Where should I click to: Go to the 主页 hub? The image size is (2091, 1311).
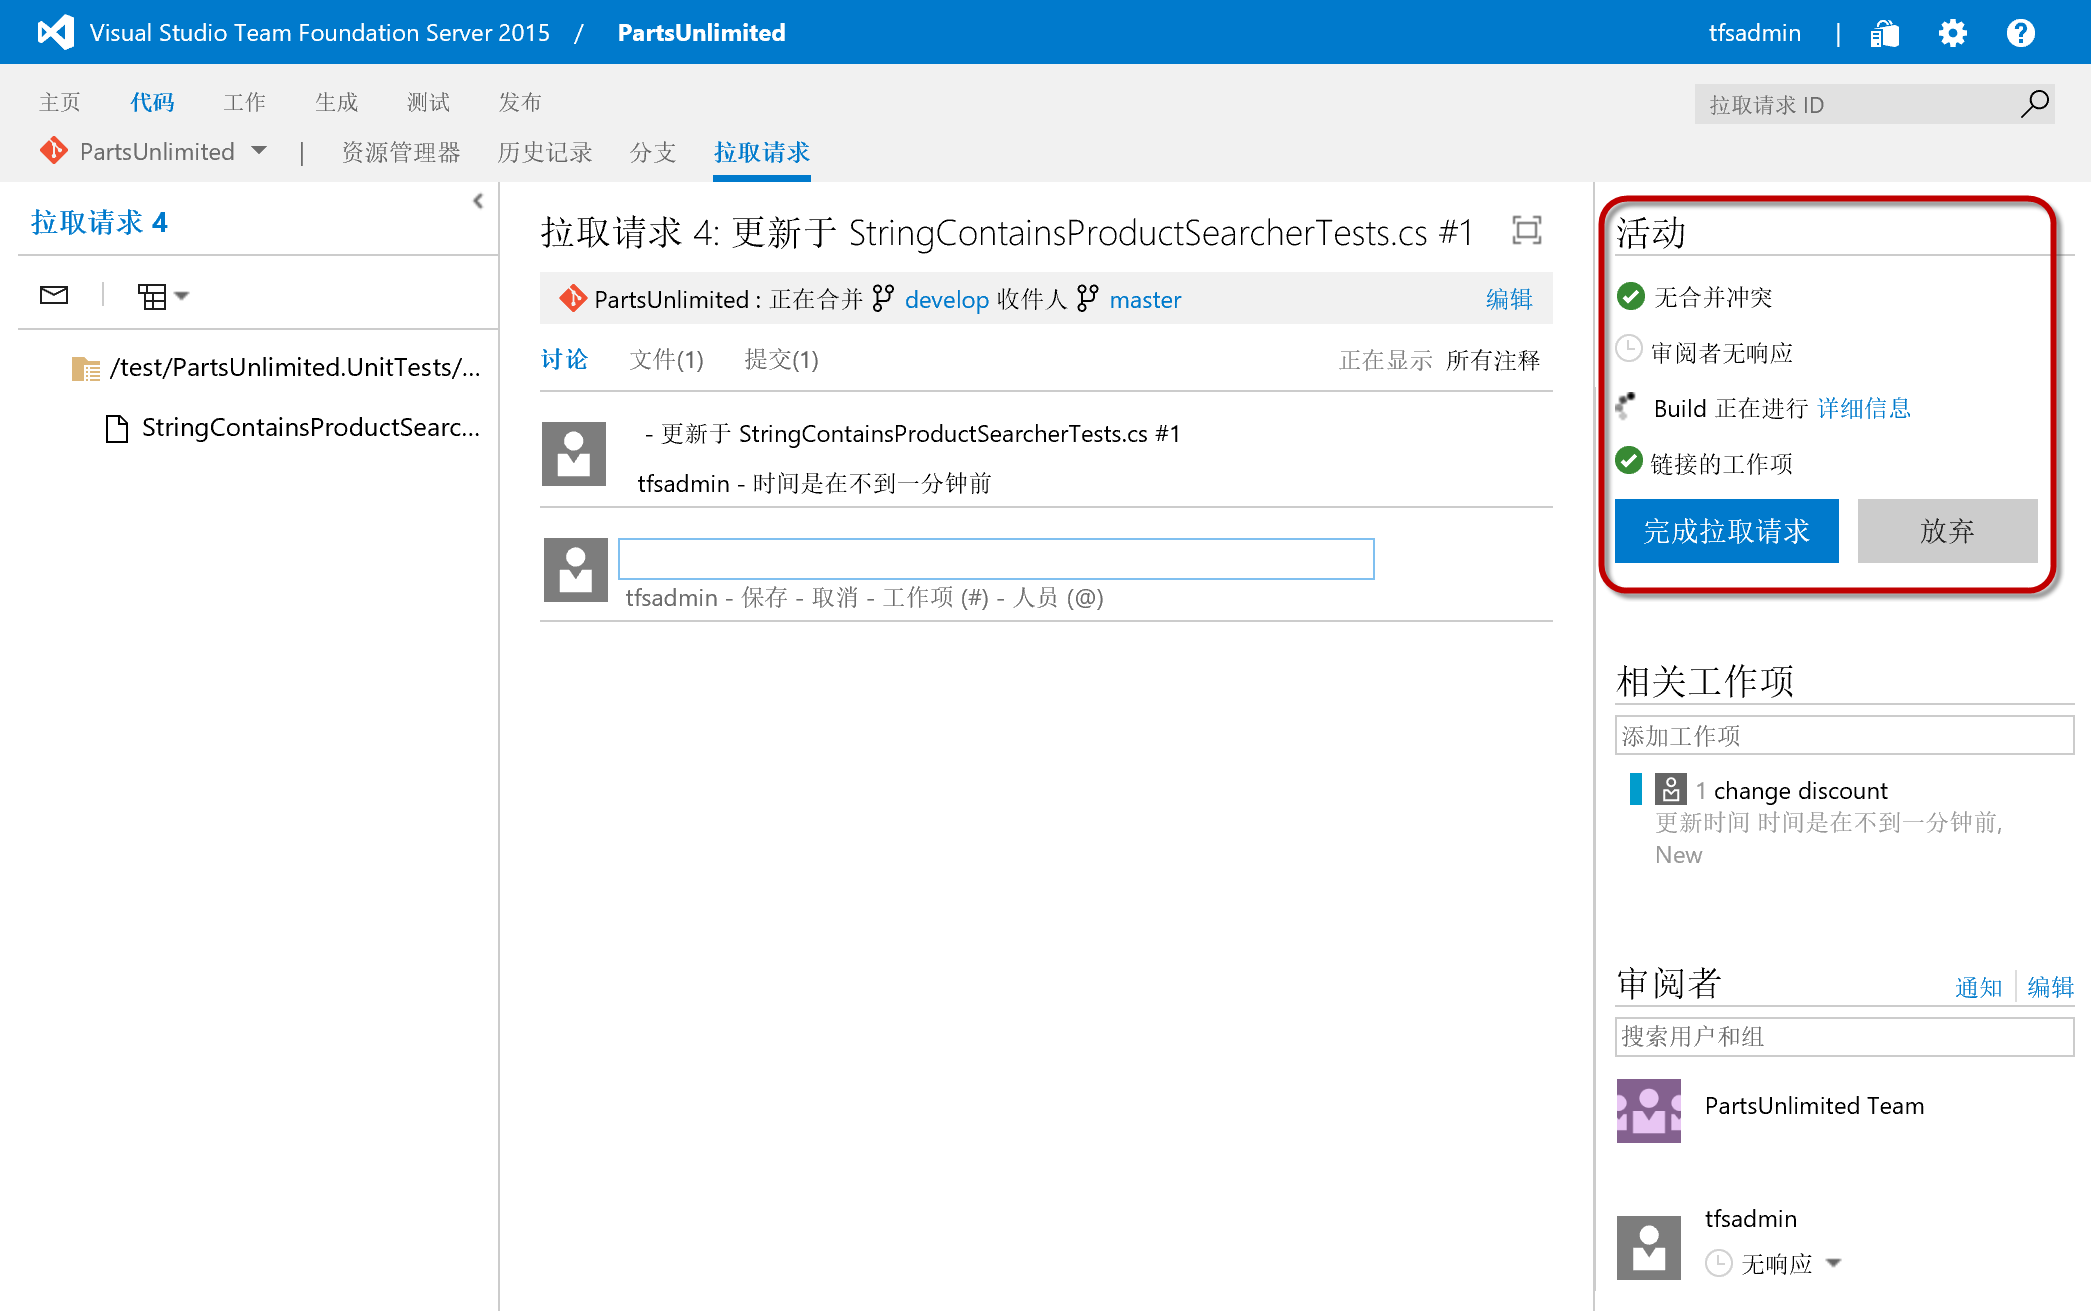60,102
